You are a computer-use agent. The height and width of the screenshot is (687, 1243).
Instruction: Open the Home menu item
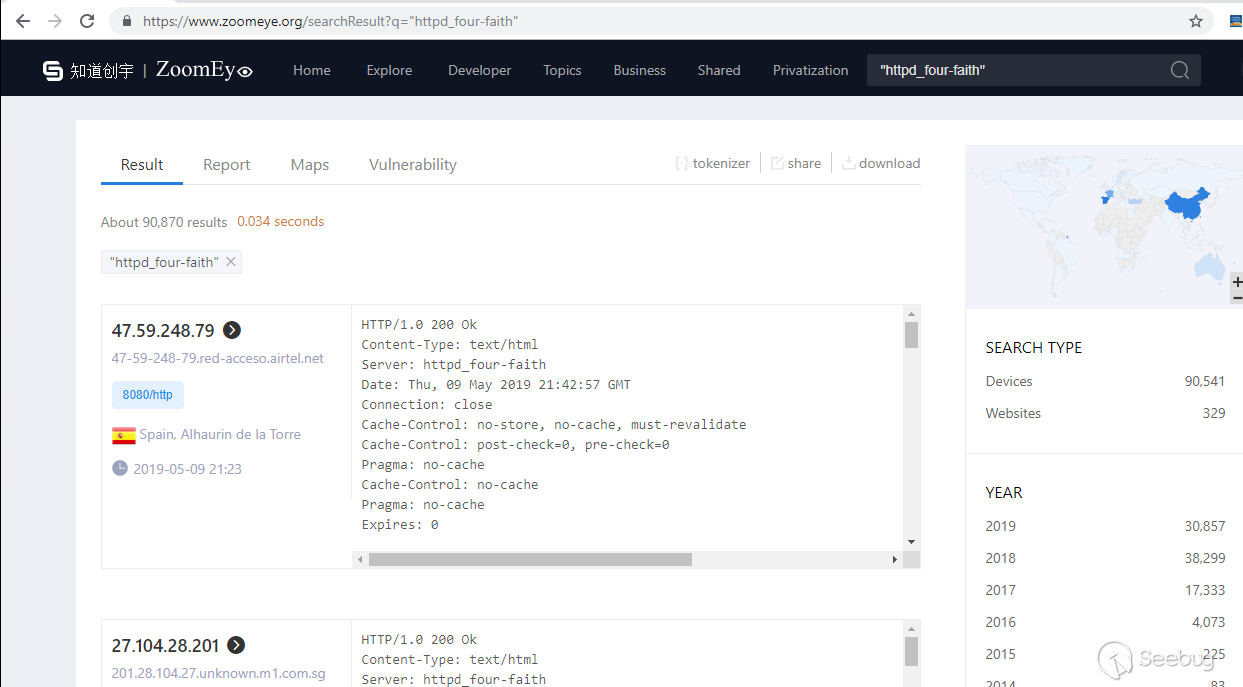pyautogui.click(x=312, y=70)
